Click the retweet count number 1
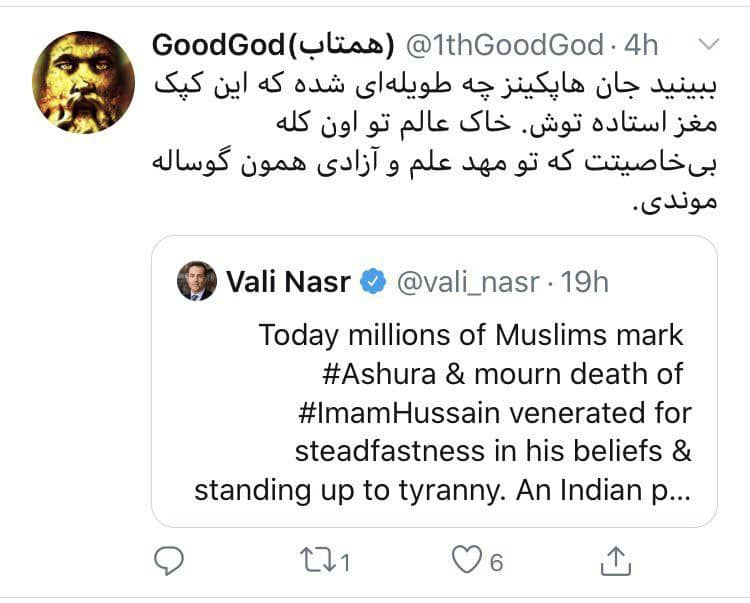 pyautogui.click(x=344, y=563)
